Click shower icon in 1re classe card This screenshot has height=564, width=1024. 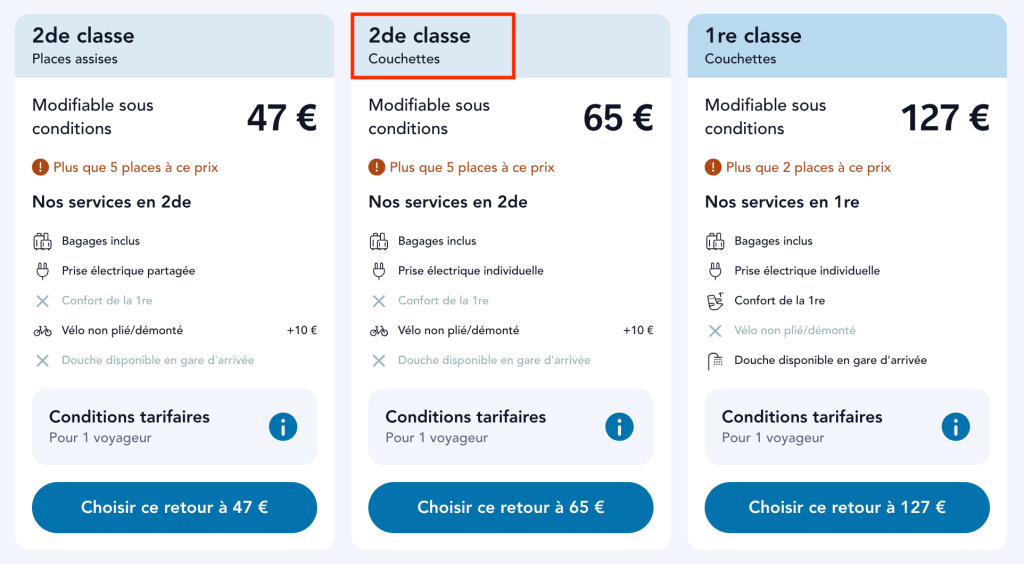click(x=715, y=361)
